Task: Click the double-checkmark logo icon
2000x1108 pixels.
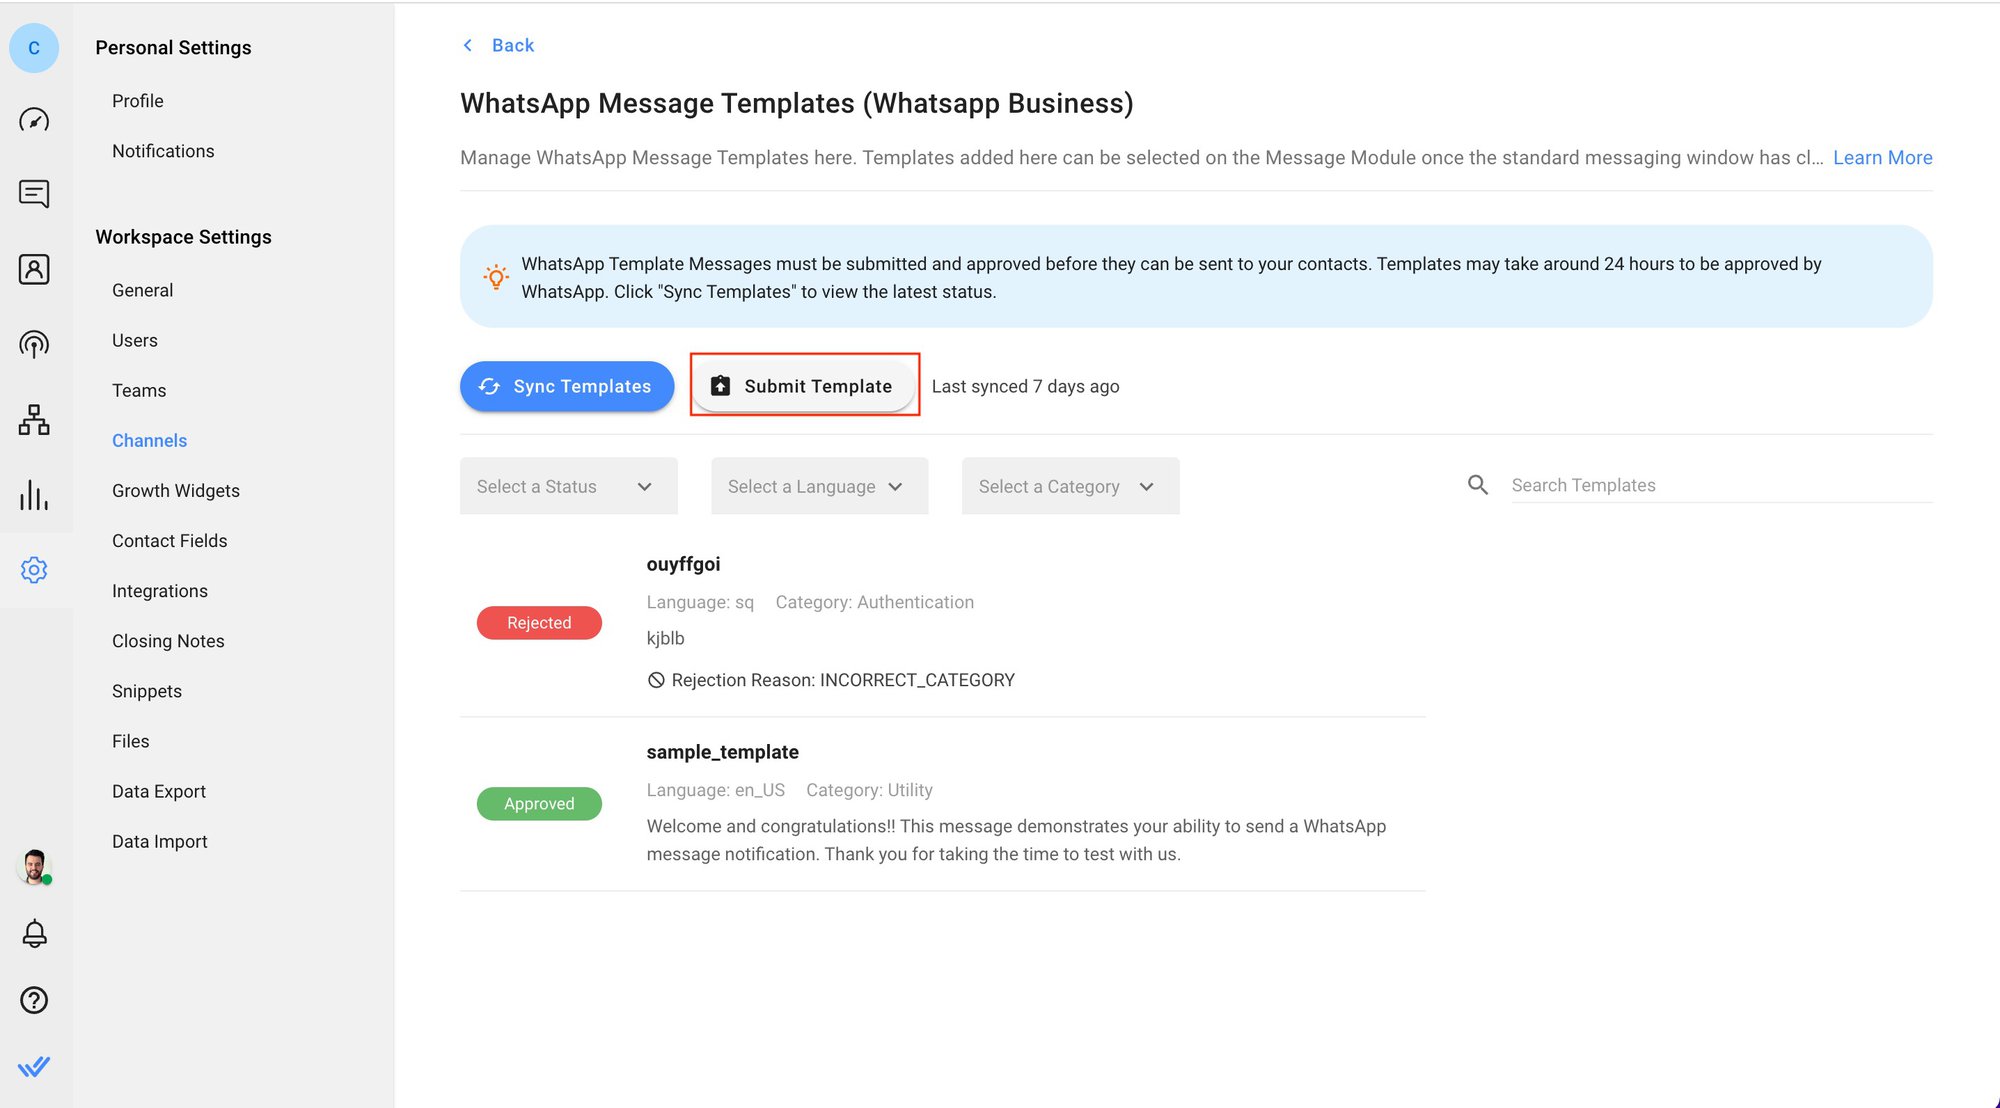Action: point(34,1066)
